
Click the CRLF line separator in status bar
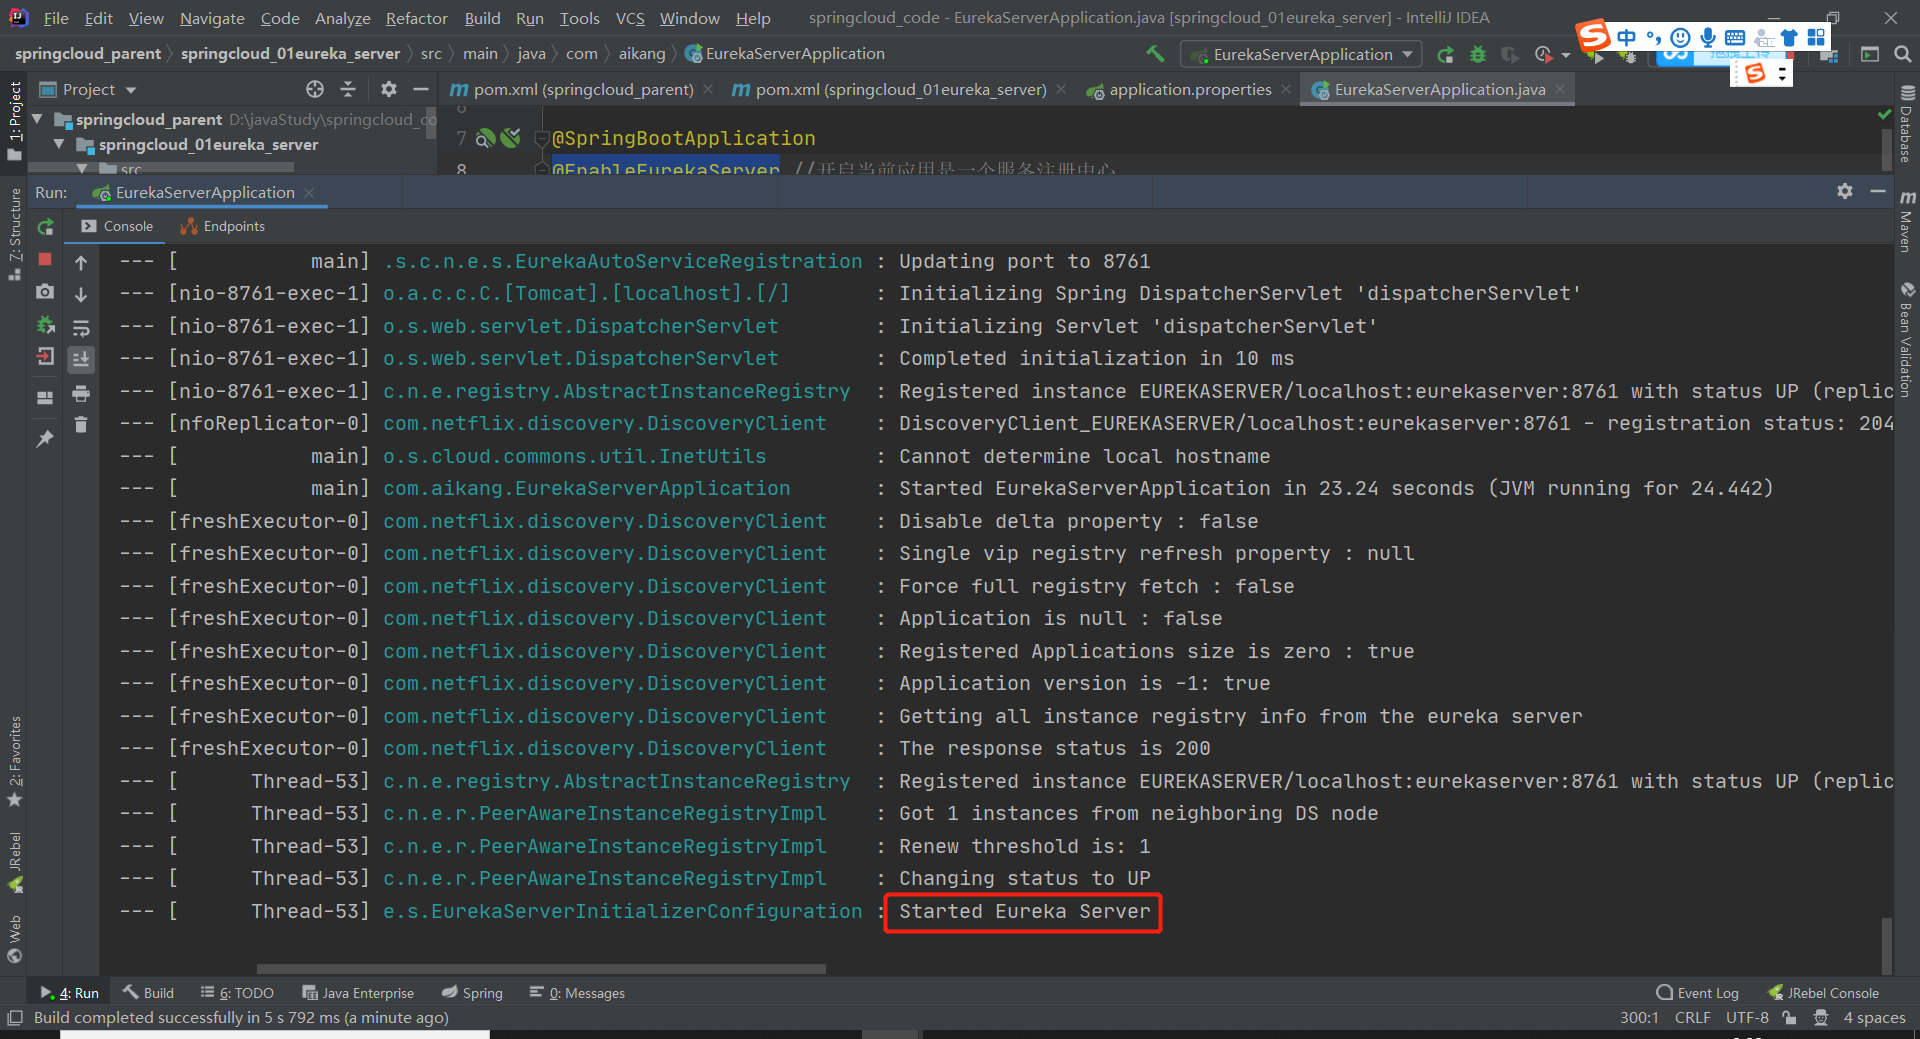(1692, 1018)
